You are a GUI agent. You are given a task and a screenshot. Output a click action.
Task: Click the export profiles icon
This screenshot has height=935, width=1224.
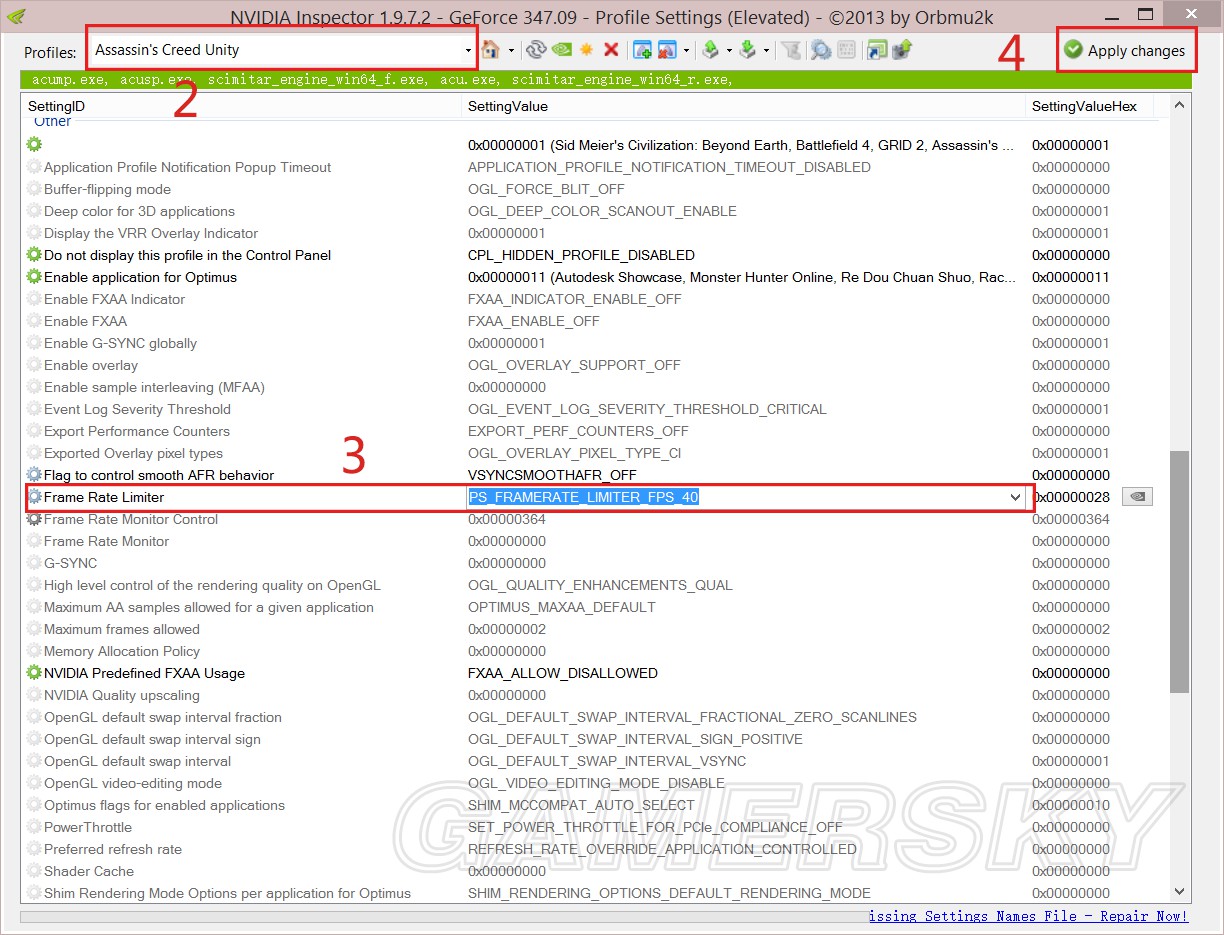(710, 49)
